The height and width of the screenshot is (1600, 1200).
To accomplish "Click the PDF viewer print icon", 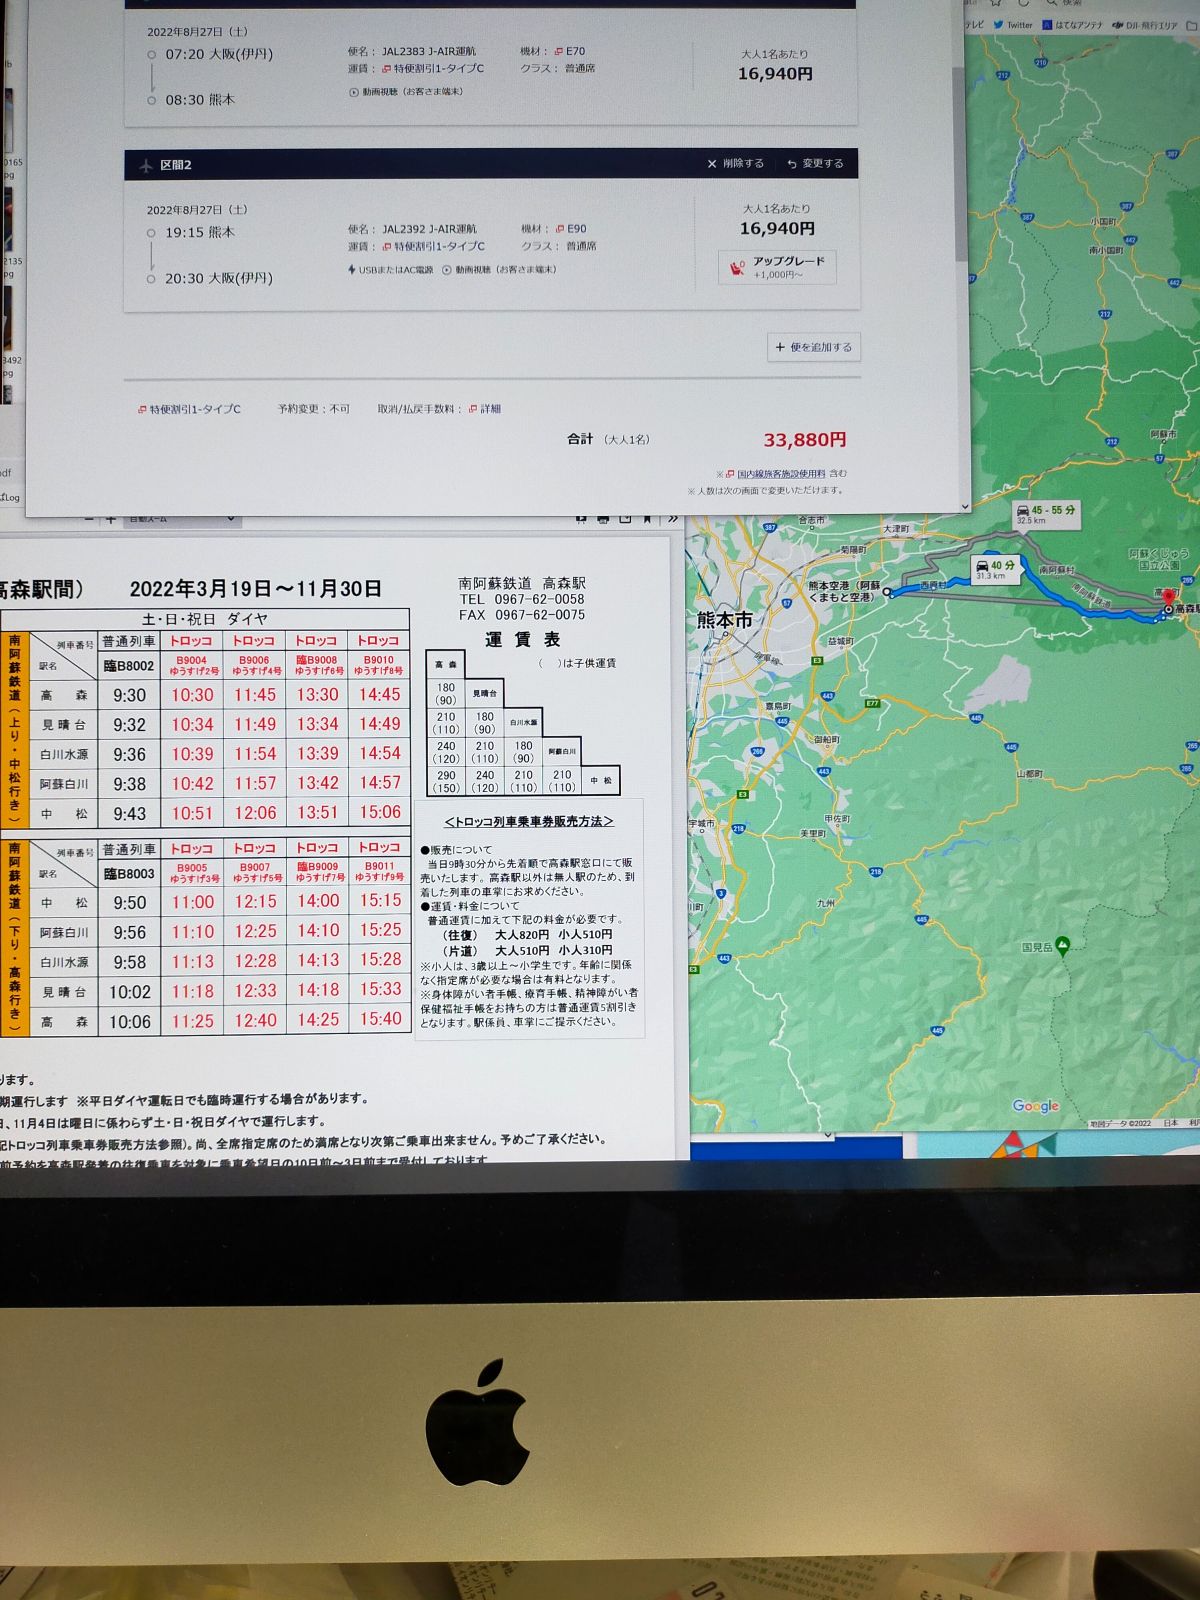I will click(x=603, y=519).
